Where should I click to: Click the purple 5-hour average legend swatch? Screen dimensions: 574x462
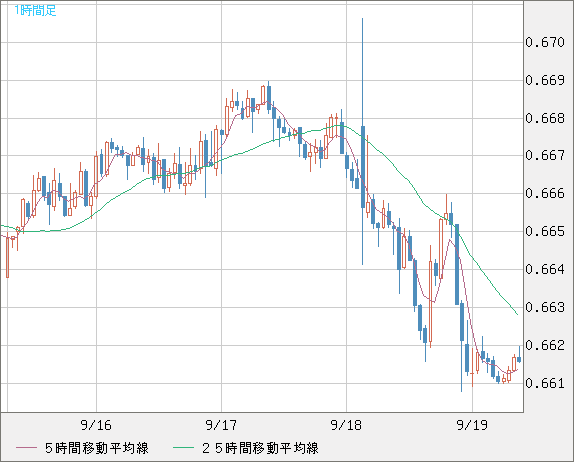click(26, 448)
